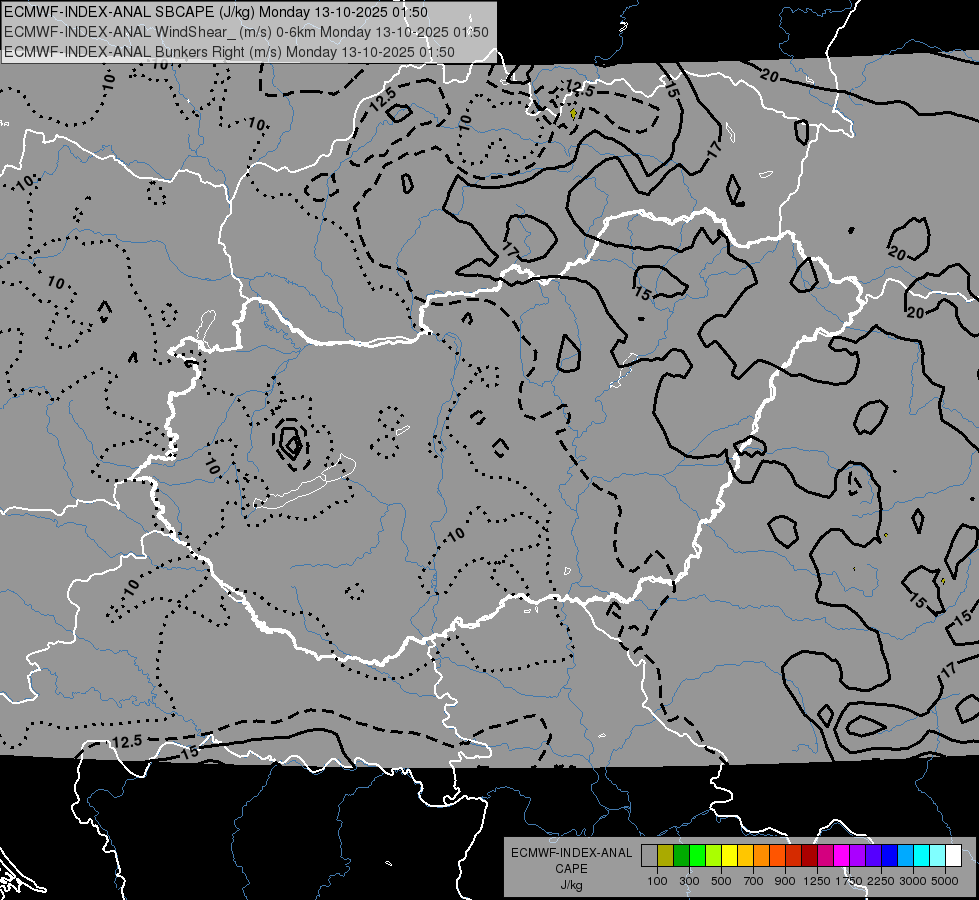Viewport: 979px width, 900px height.
Task: Pick the purple swatch right of the 1750 tick
Action: (x=857, y=856)
